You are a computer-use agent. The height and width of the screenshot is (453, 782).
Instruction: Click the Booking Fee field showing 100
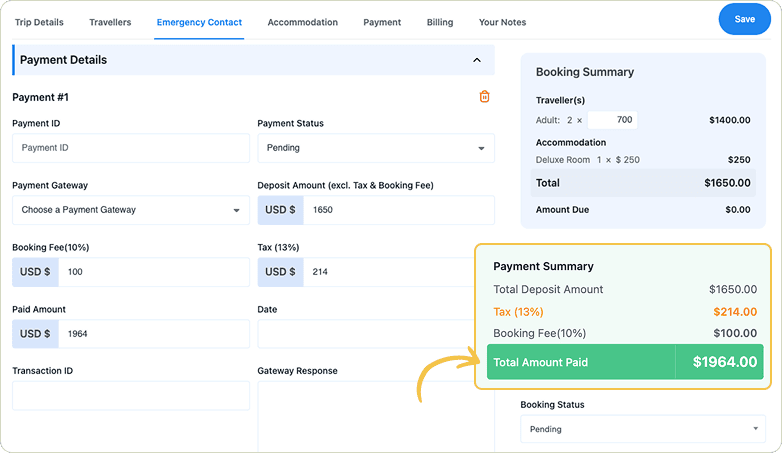tap(154, 272)
